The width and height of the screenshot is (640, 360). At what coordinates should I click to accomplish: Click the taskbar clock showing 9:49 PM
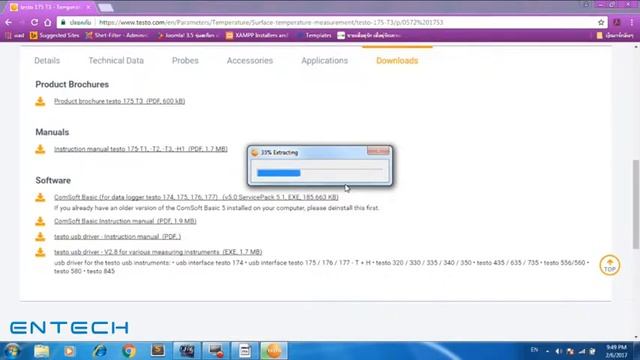tap(616, 351)
